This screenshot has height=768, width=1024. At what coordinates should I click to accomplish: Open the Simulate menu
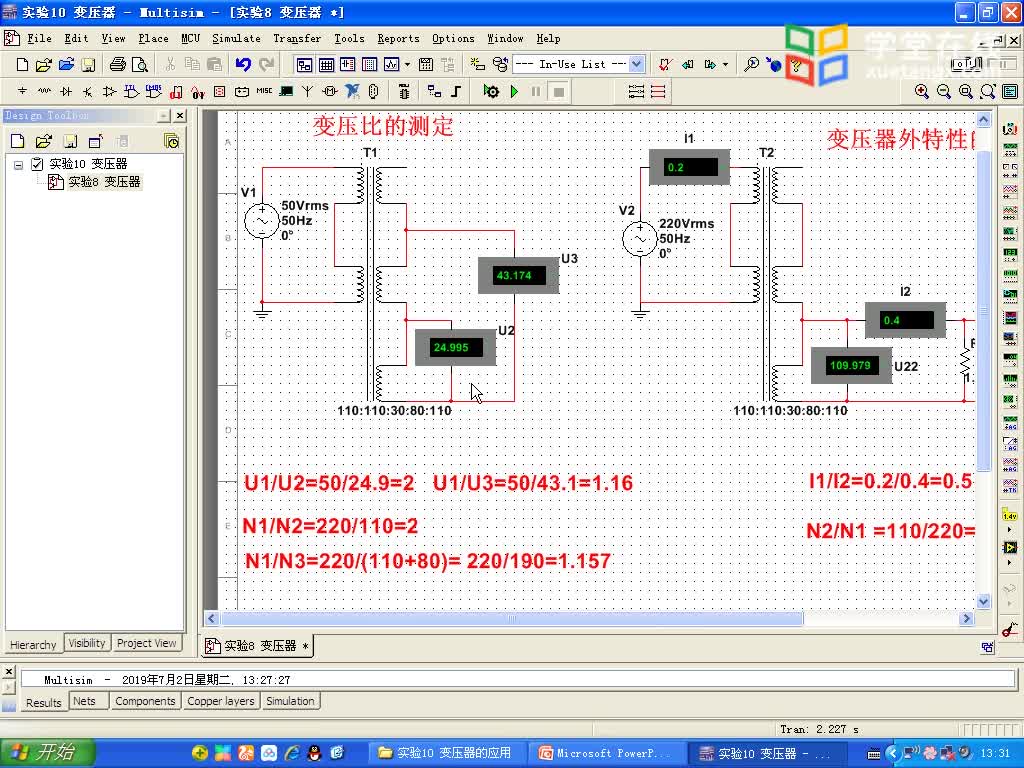[236, 39]
